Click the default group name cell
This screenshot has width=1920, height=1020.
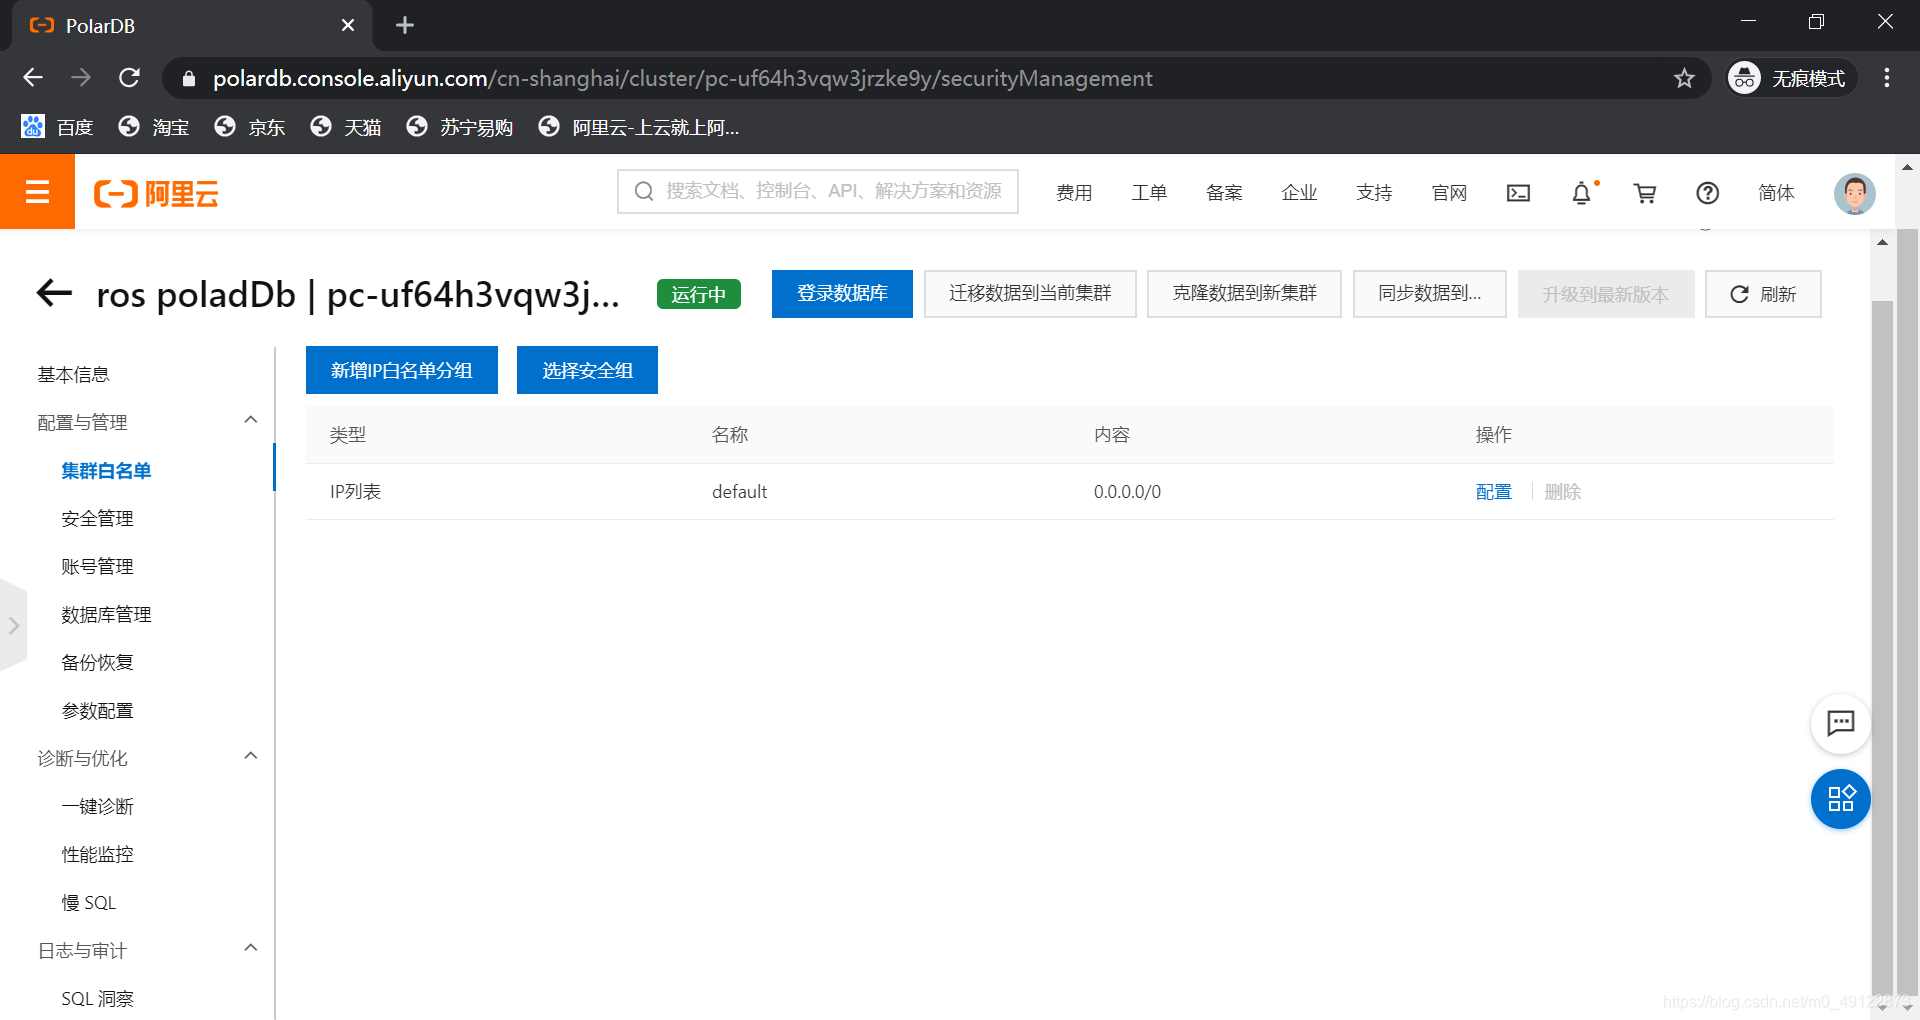739,492
